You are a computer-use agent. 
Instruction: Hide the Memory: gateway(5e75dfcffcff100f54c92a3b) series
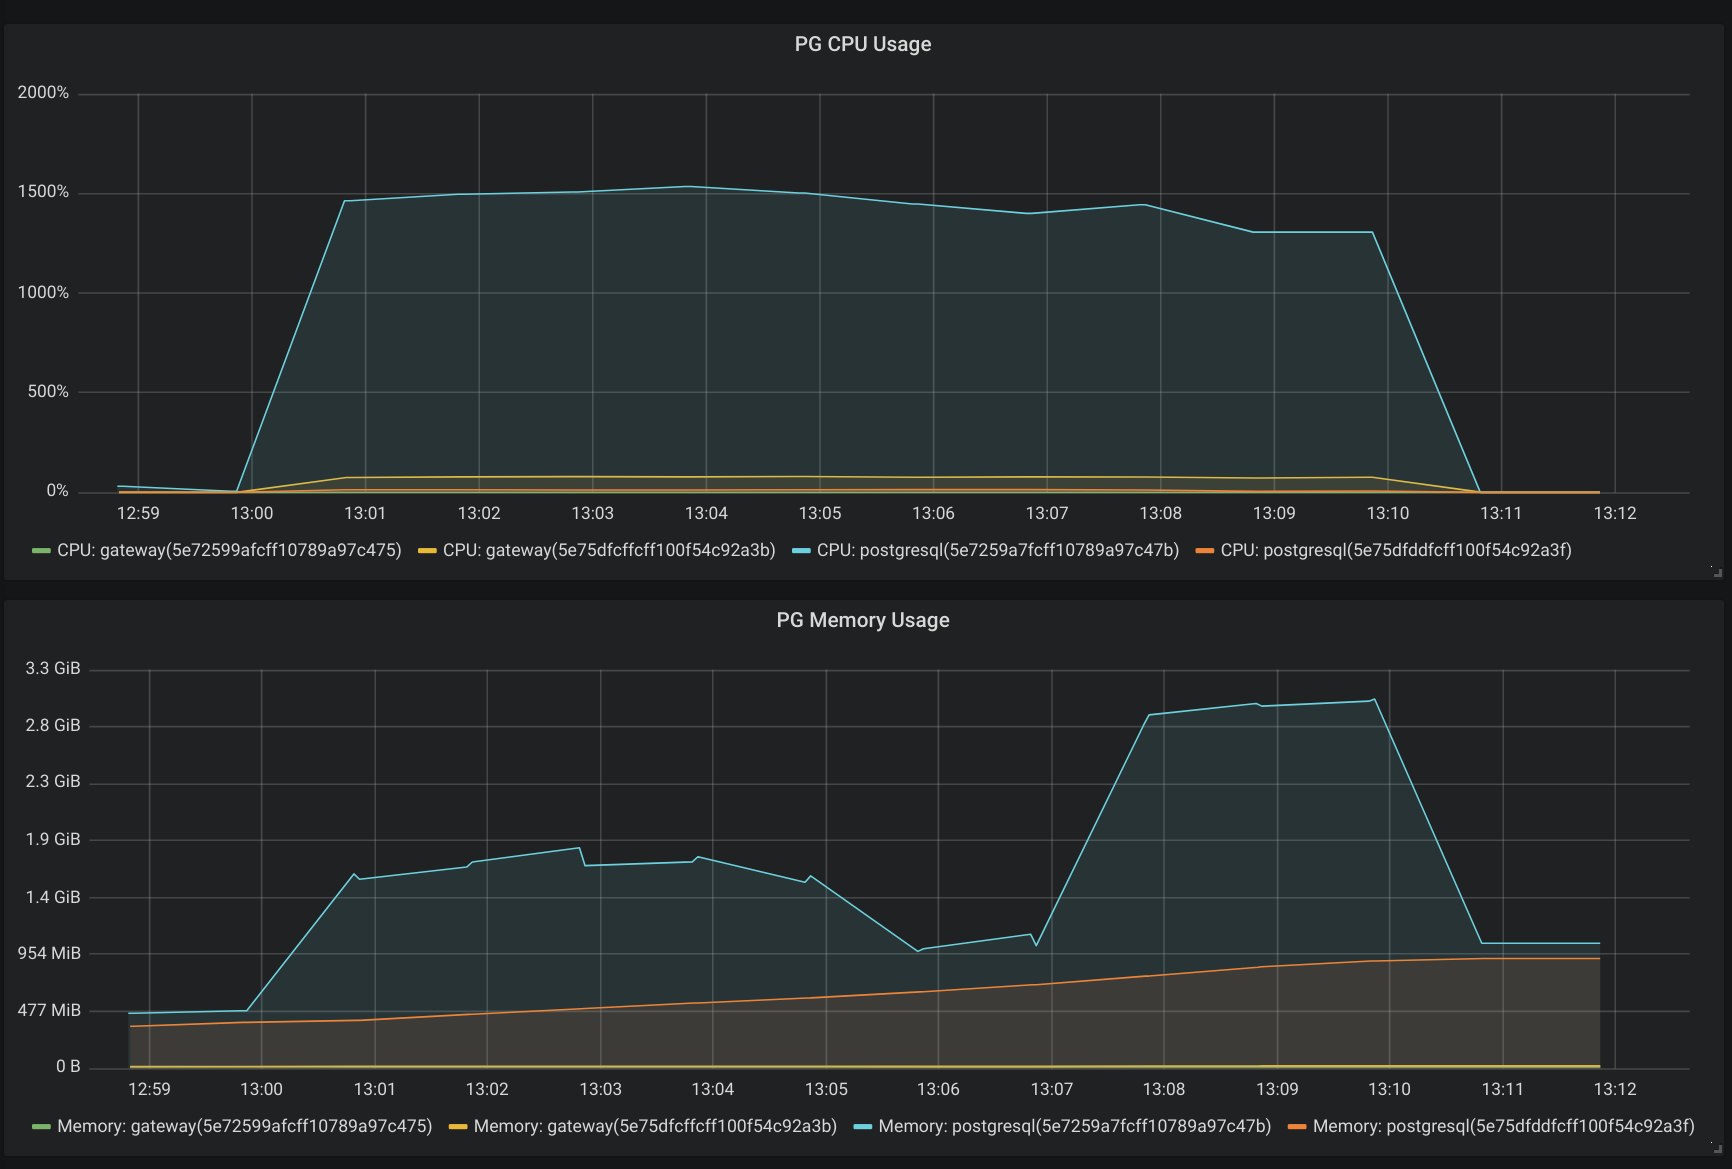(655, 1126)
